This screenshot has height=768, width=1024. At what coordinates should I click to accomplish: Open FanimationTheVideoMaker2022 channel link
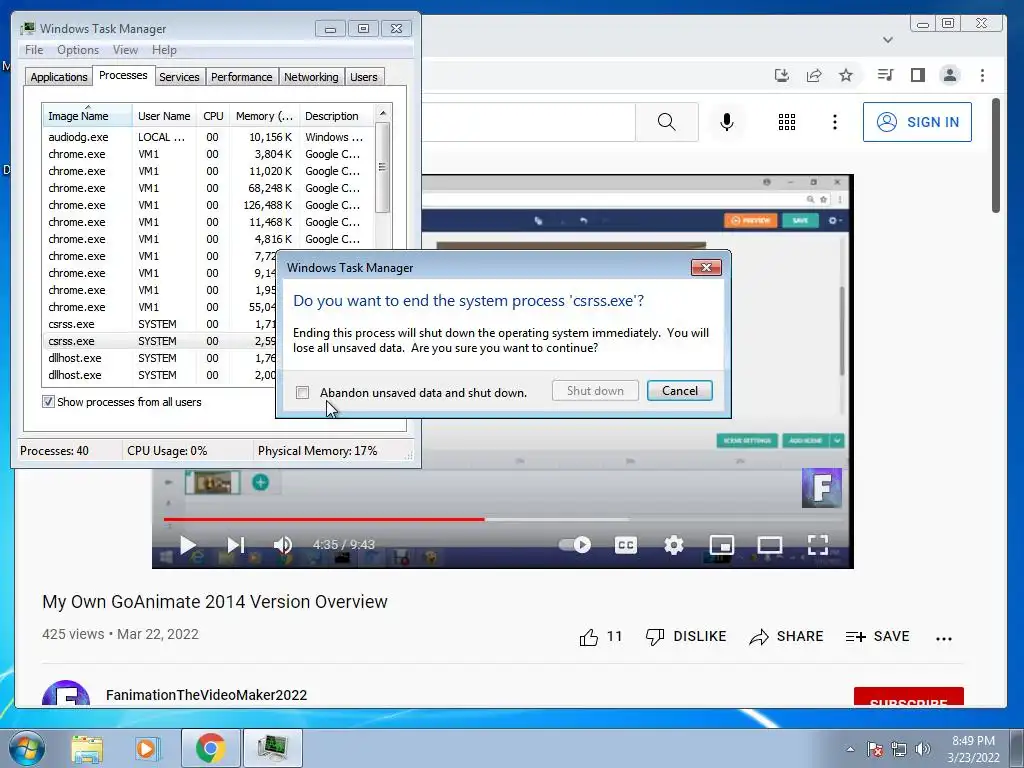(x=206, y=695)
